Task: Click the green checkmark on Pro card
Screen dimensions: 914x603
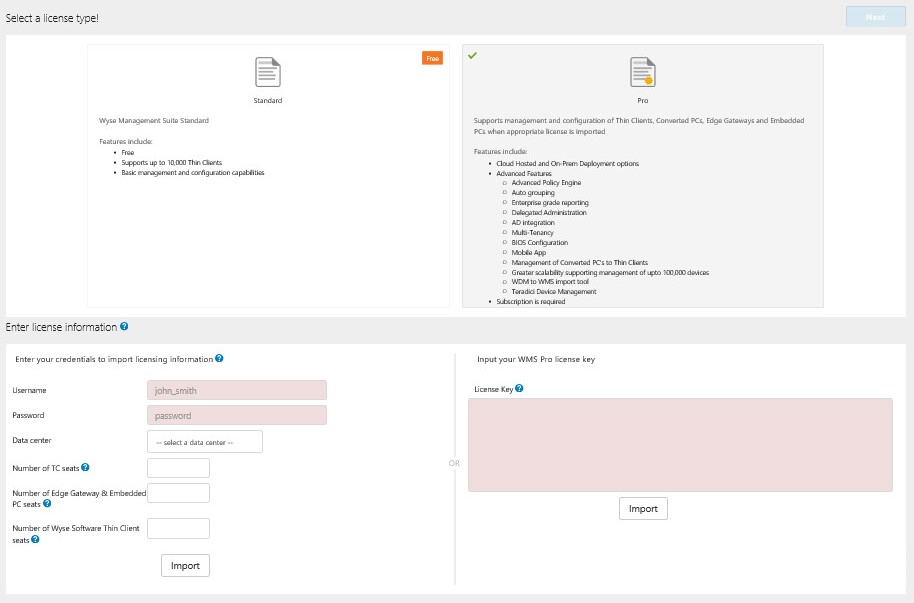Action: 472,55
